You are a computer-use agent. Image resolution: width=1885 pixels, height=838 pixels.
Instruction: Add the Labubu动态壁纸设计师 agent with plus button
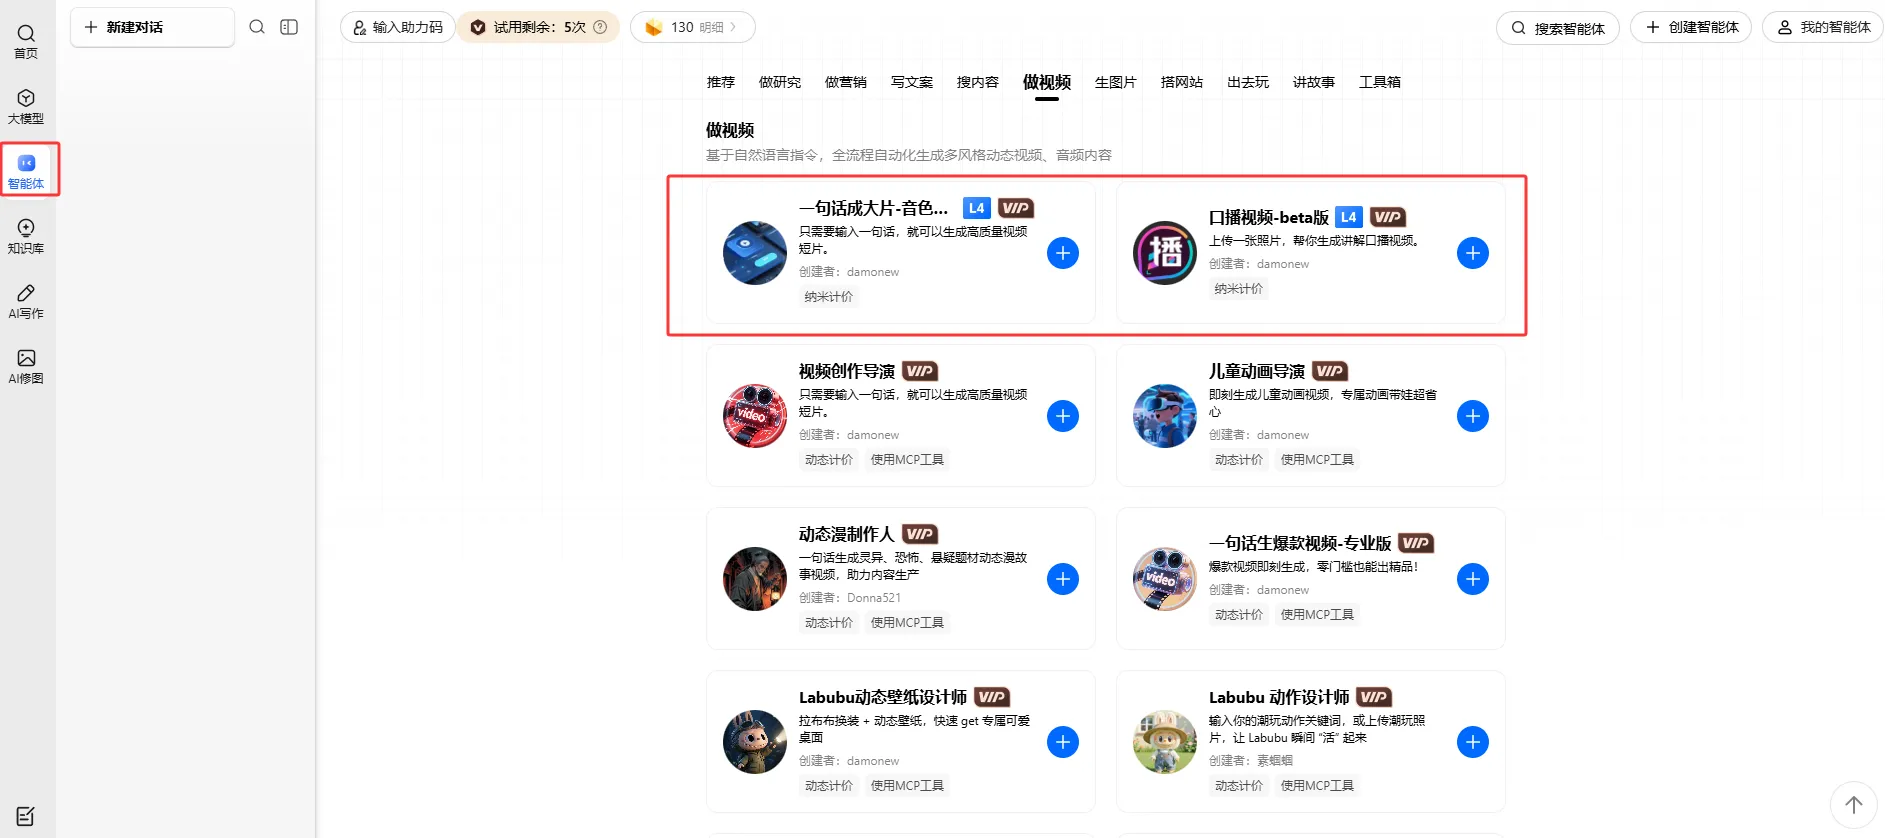pyautogui.click(x=1063, y=742)
